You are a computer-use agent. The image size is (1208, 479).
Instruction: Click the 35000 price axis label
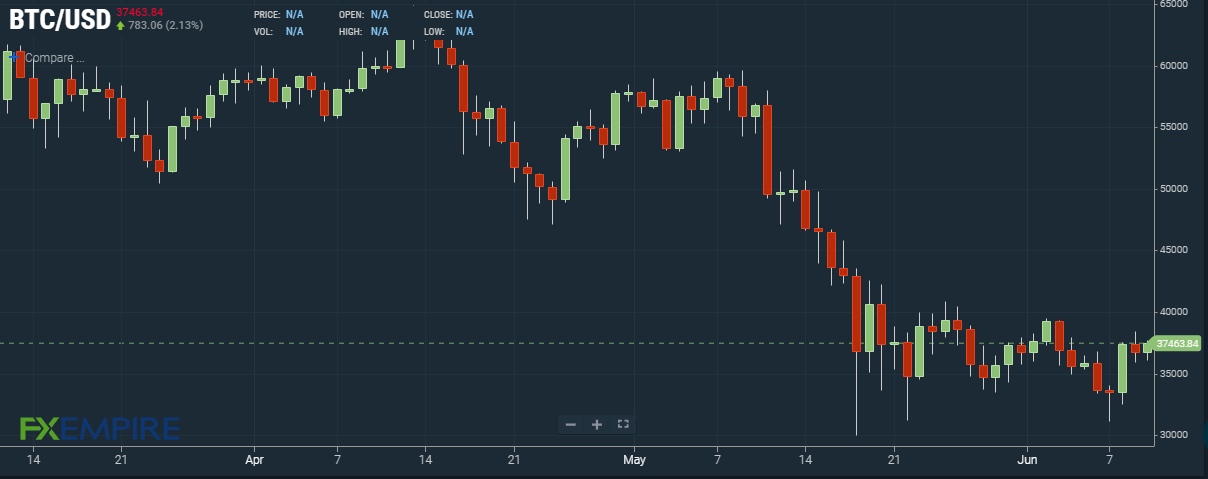click(1173, 374)
